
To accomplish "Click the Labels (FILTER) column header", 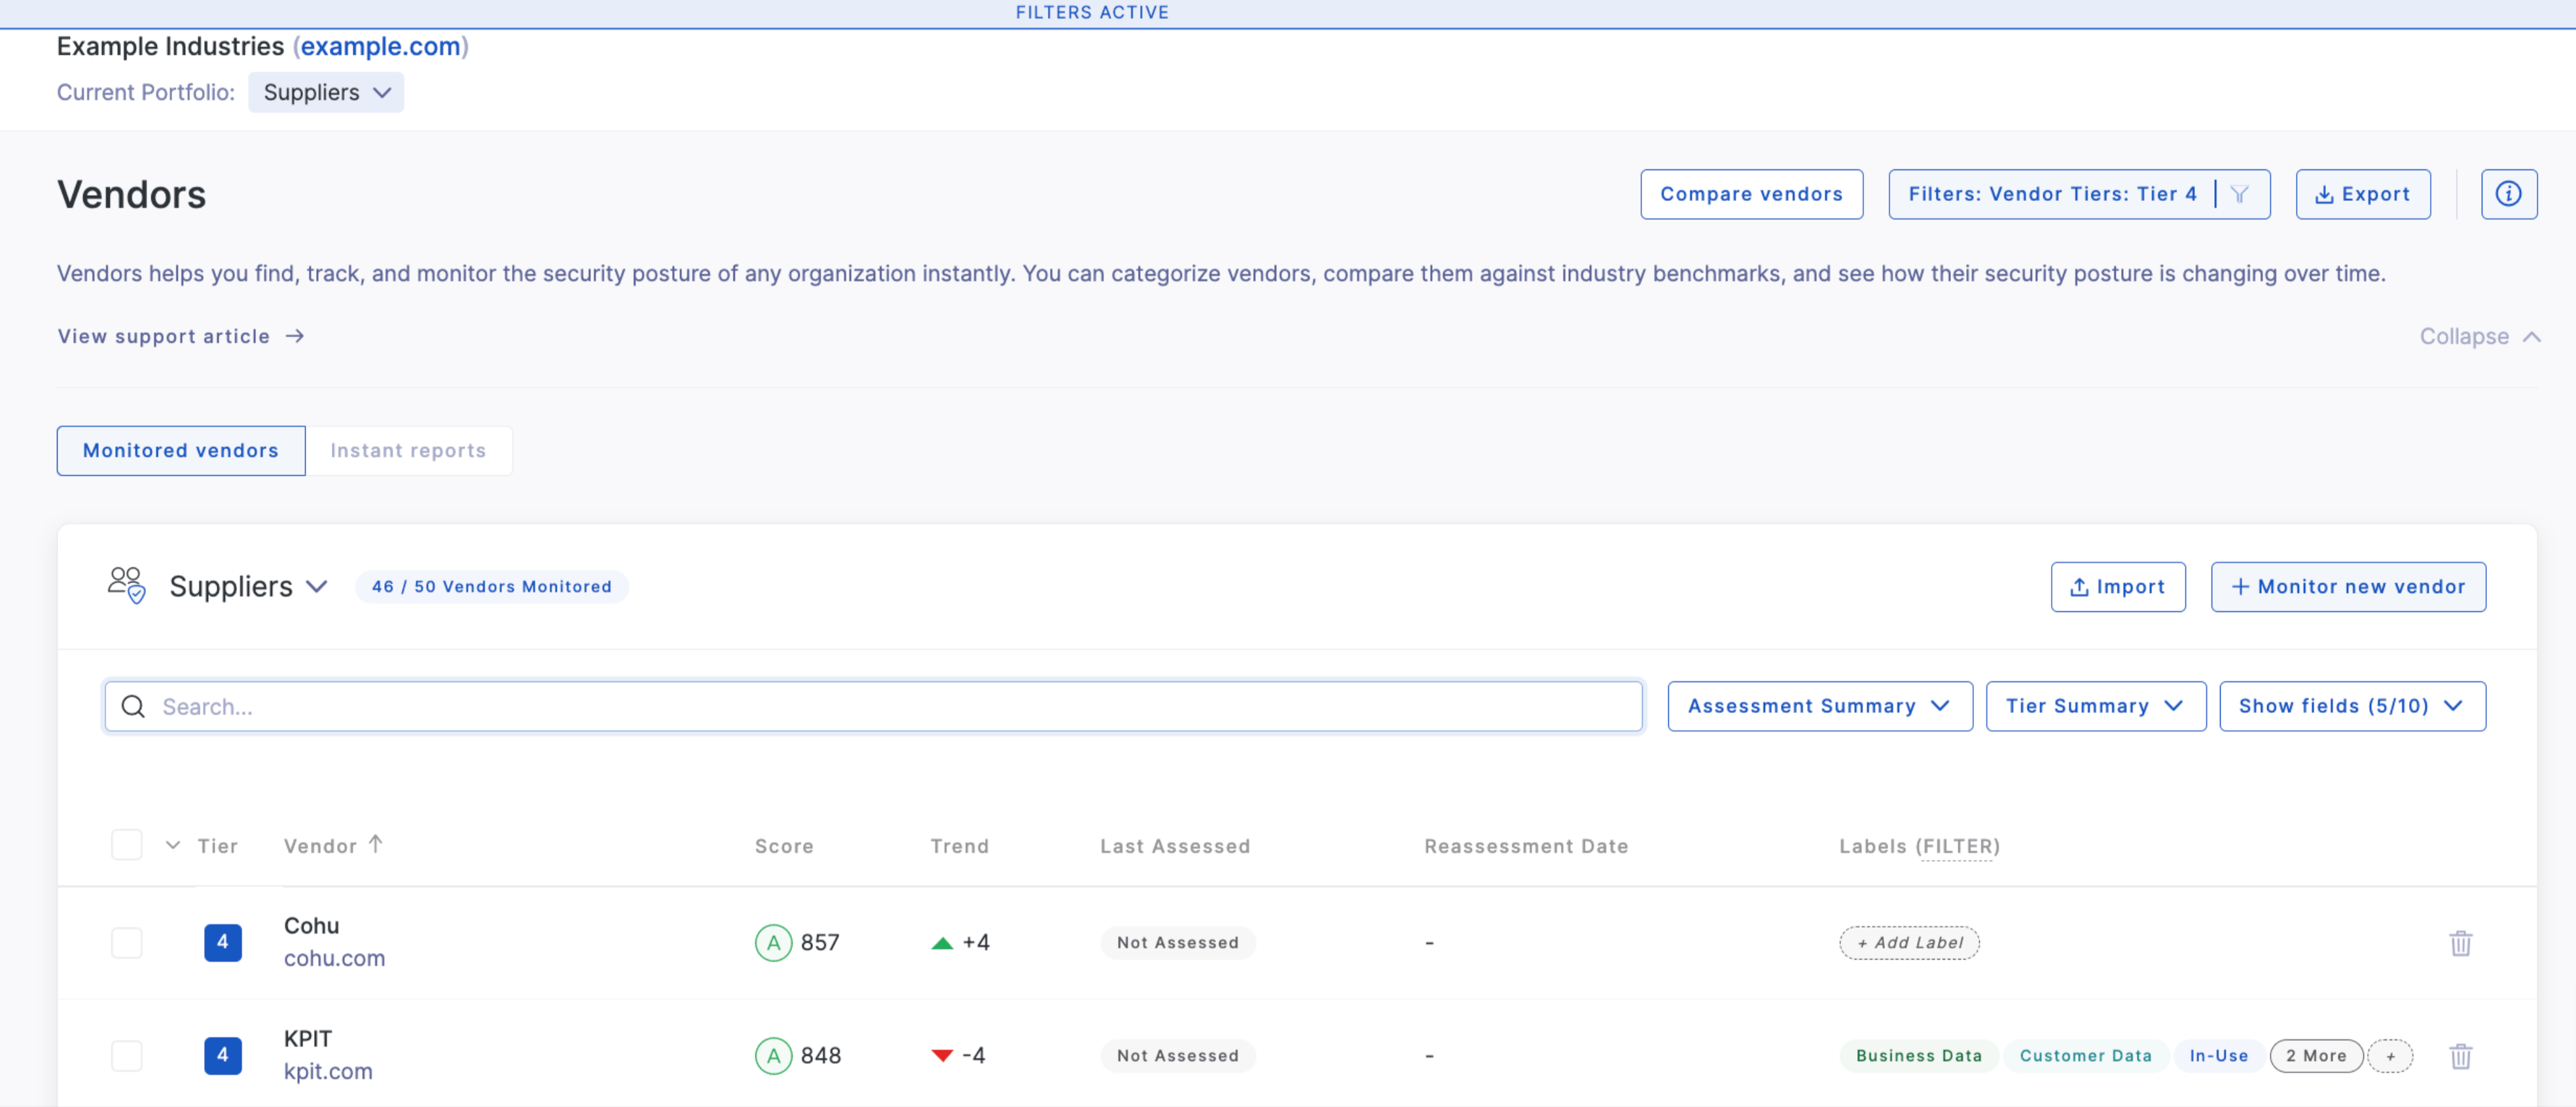I will (x=1919, y=846).
